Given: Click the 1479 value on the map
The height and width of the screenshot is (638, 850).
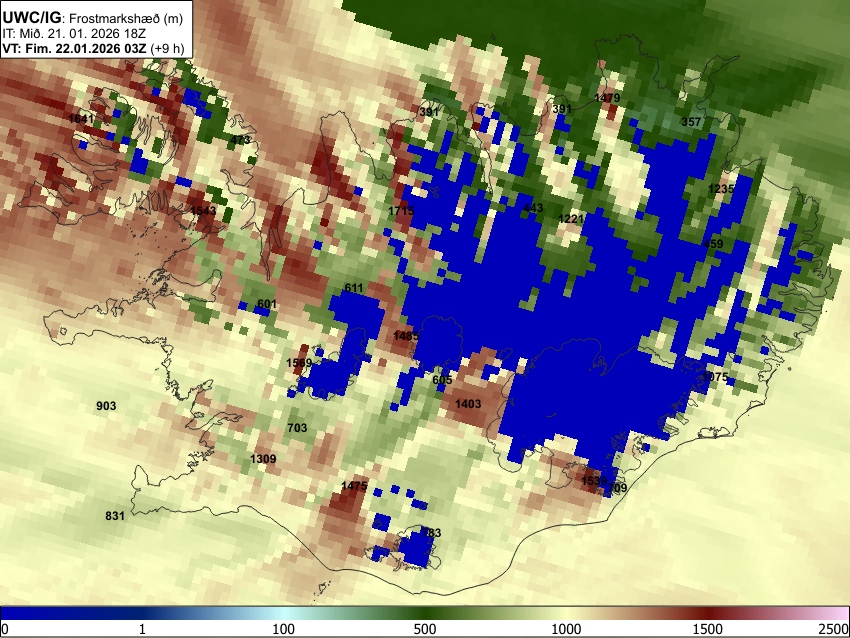Looking at the screenshot, I should pyautogui.click(x=607, y=98).
